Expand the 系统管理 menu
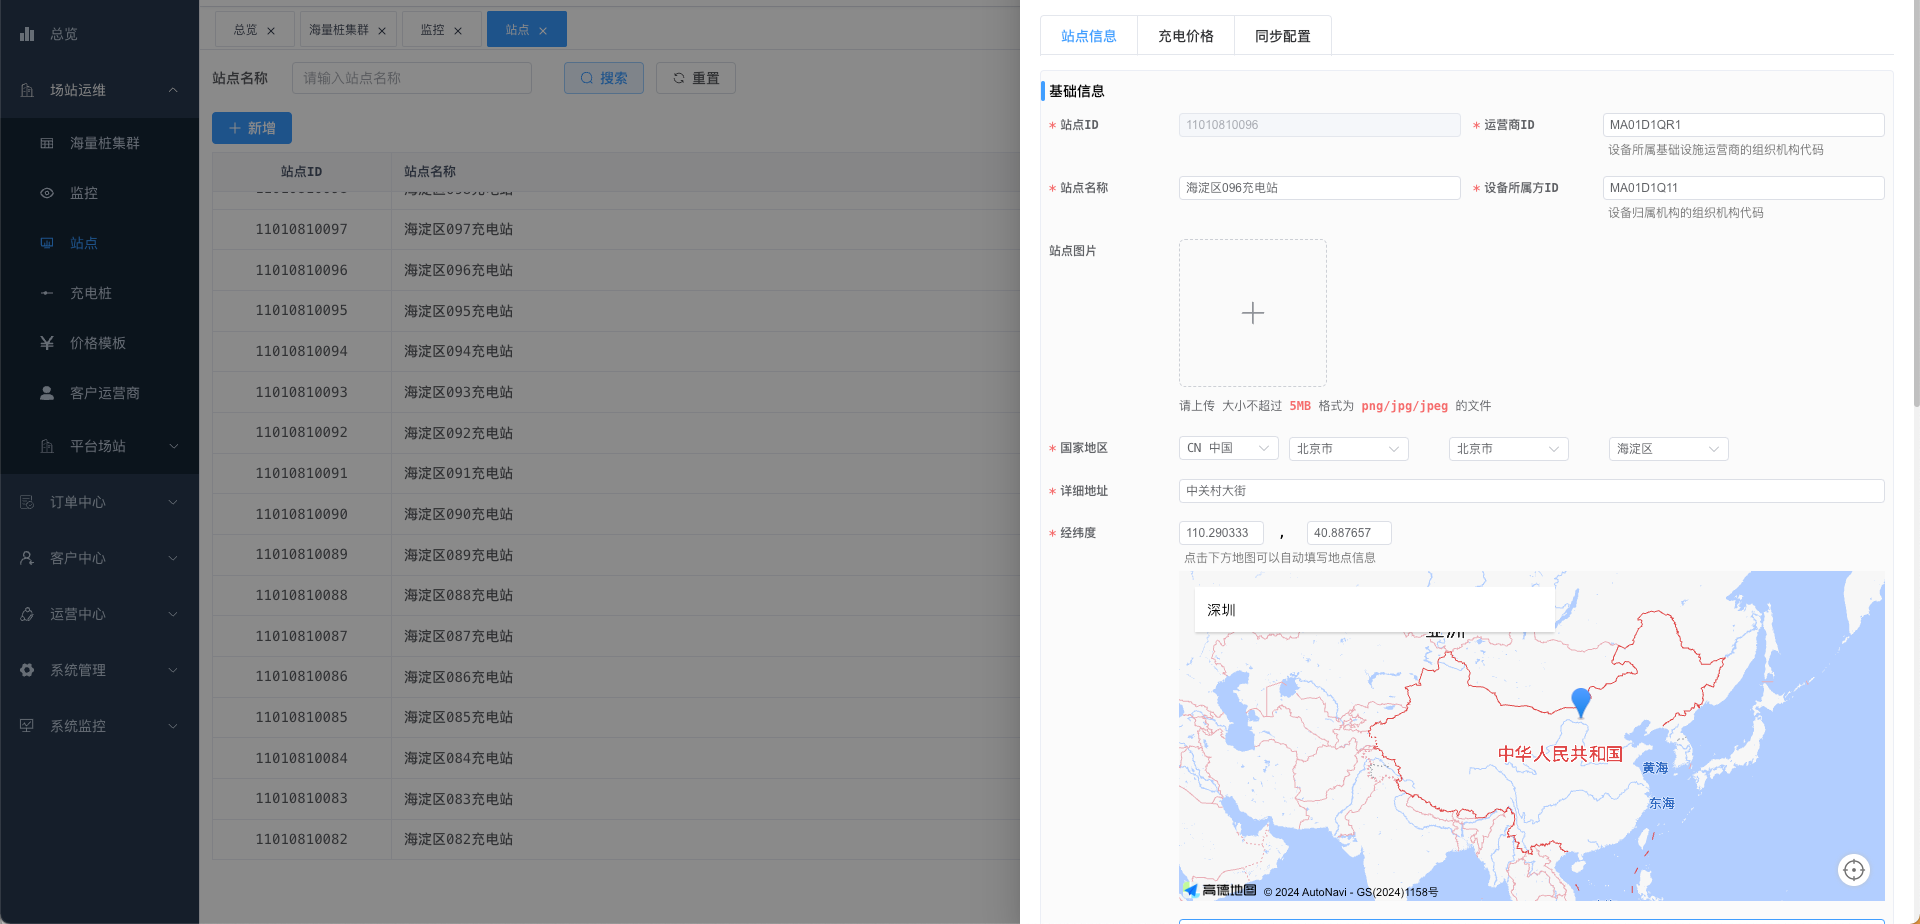 pos(173,670)
